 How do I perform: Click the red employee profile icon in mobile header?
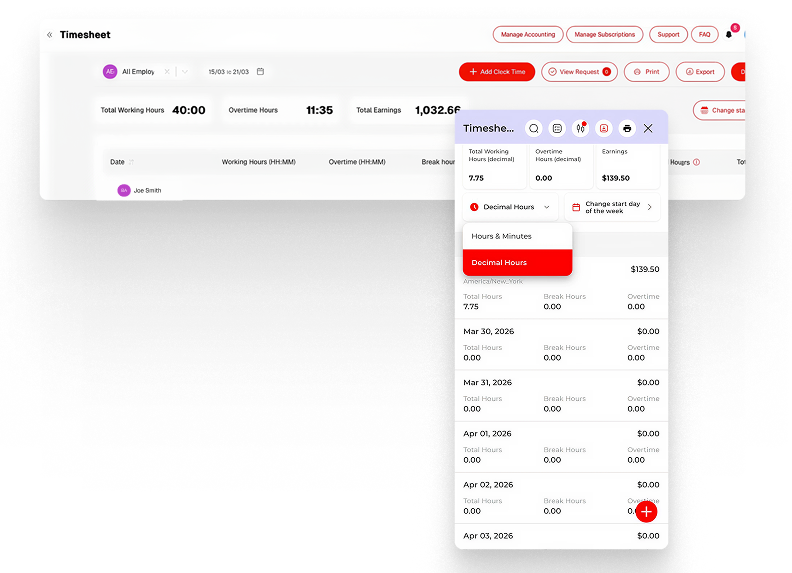click(603, 128)
